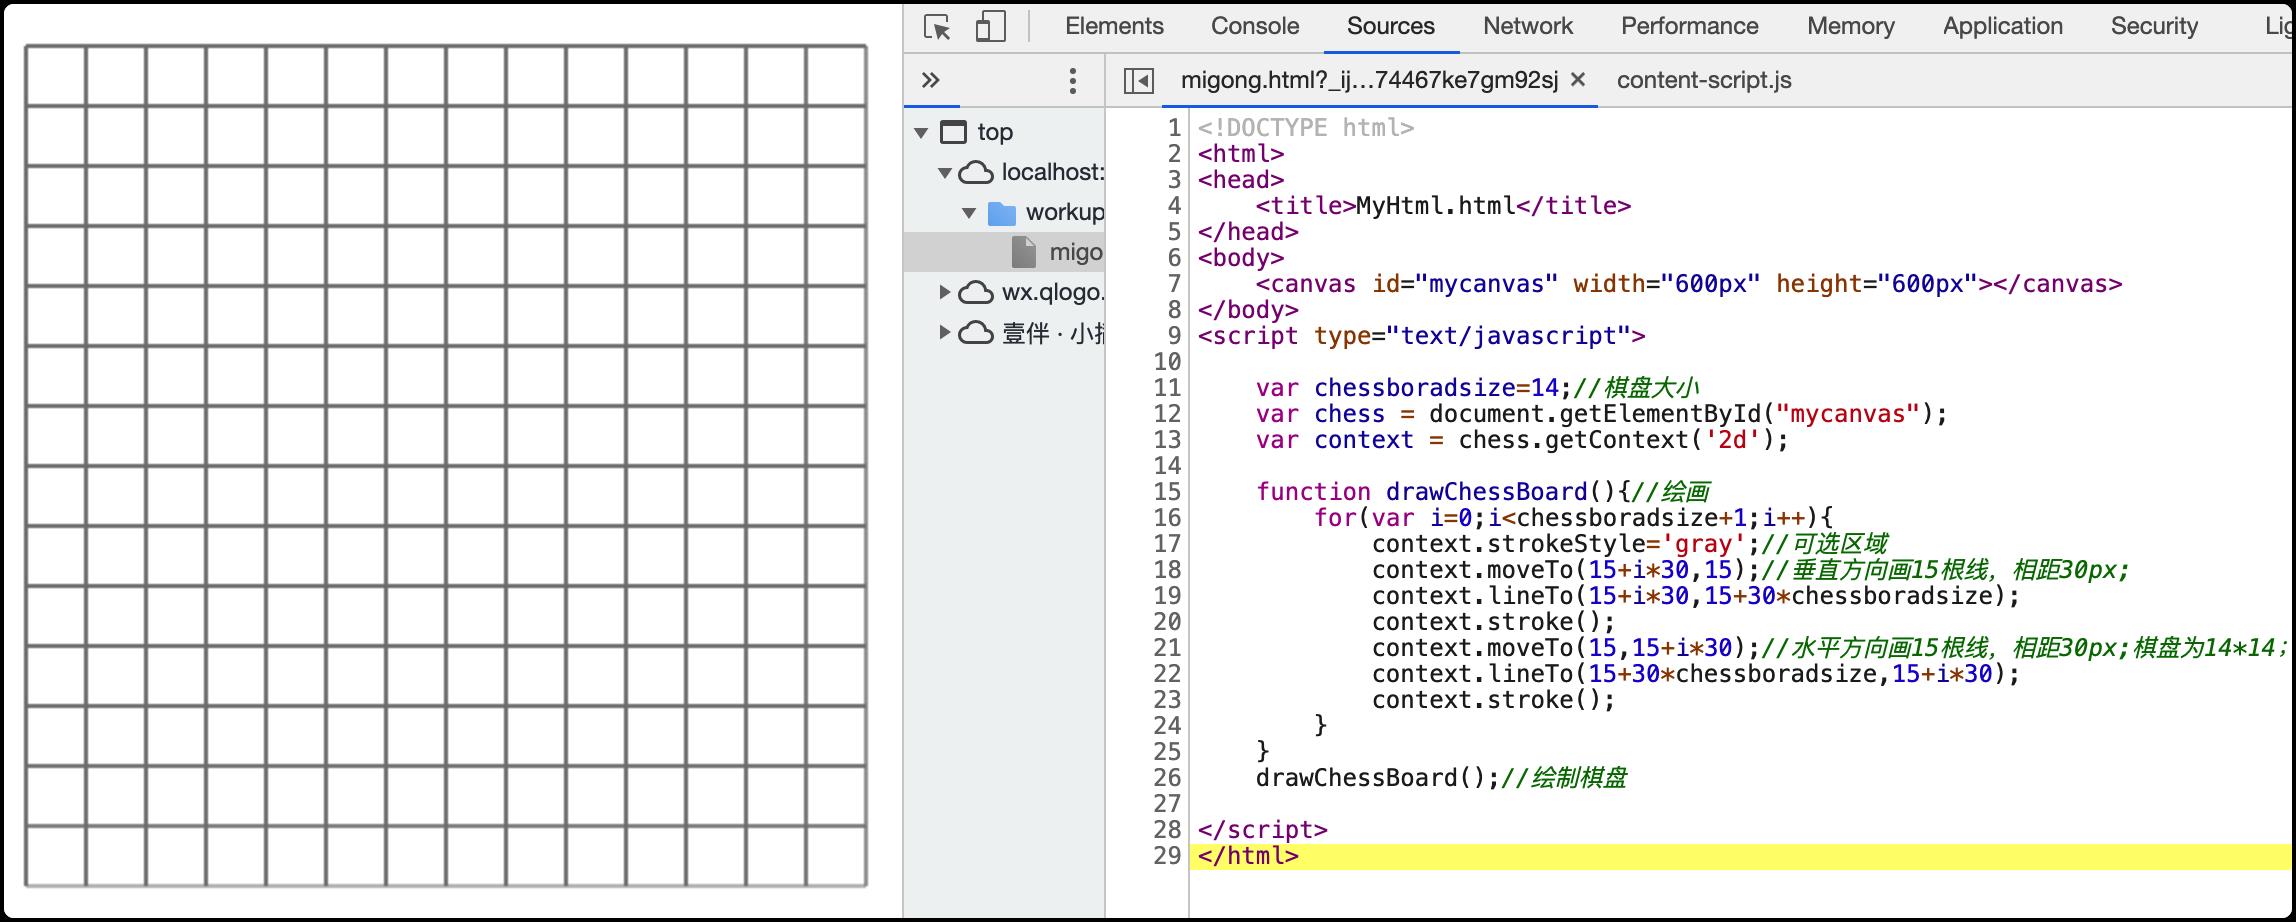Select the Sources tab
This screenshot has width=2296, height=922.
1390,26
